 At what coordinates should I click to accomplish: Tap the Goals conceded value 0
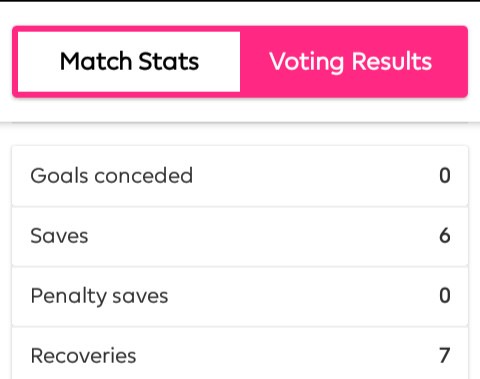[445, 176]
